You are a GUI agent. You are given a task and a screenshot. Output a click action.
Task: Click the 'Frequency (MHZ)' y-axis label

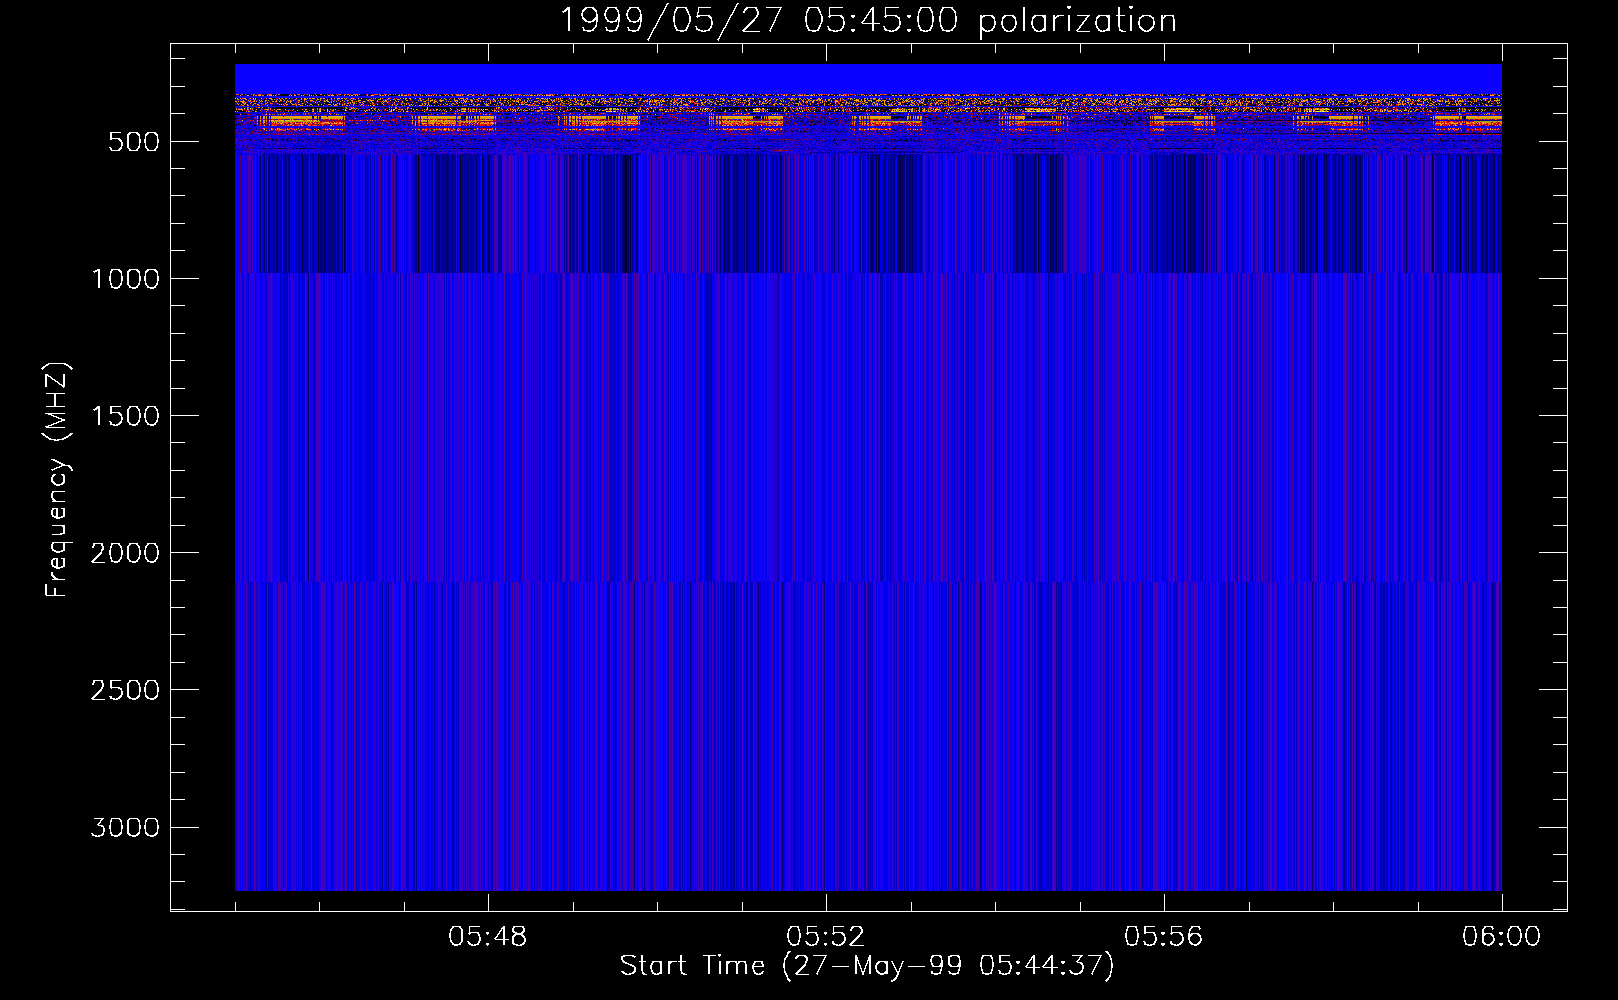tap(57, 480)
